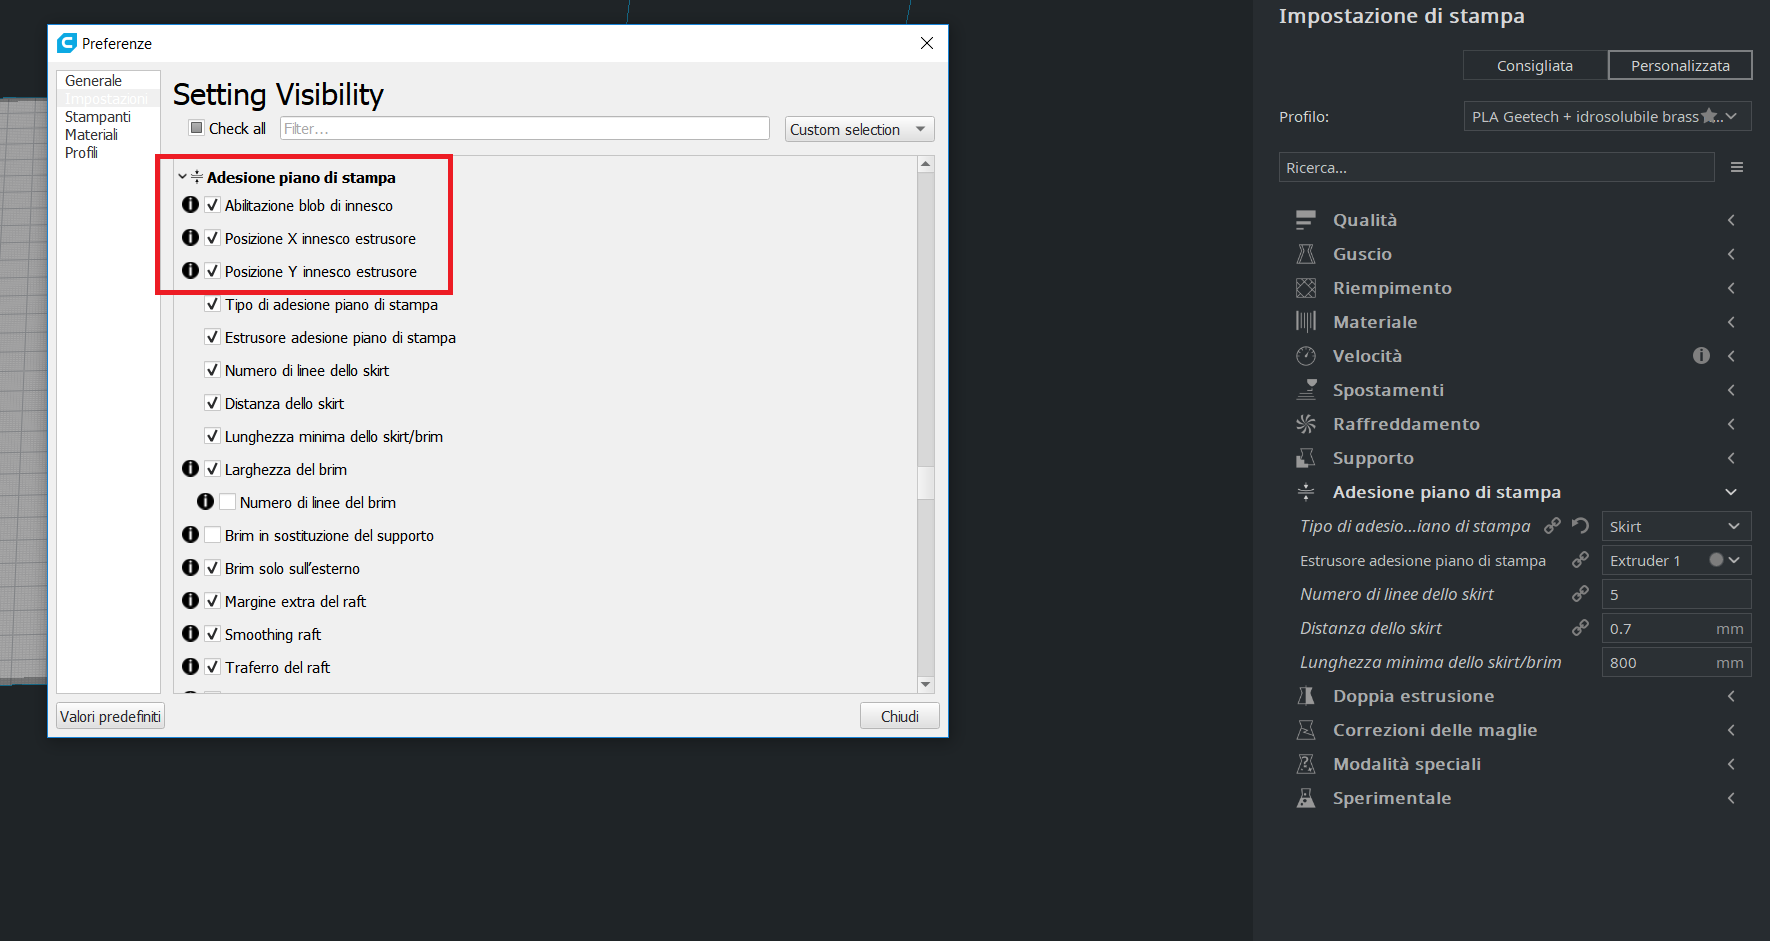Open Generale preferences page
1770x941 pixels.
coord(94,81)
